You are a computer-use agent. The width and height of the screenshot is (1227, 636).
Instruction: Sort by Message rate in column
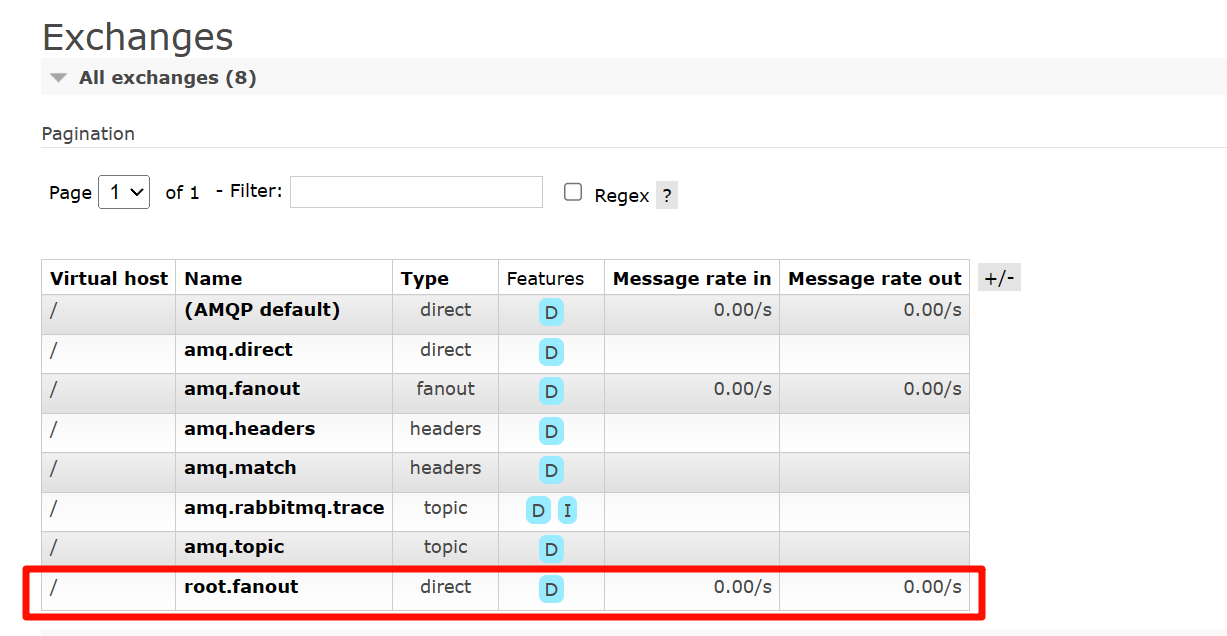691,279
